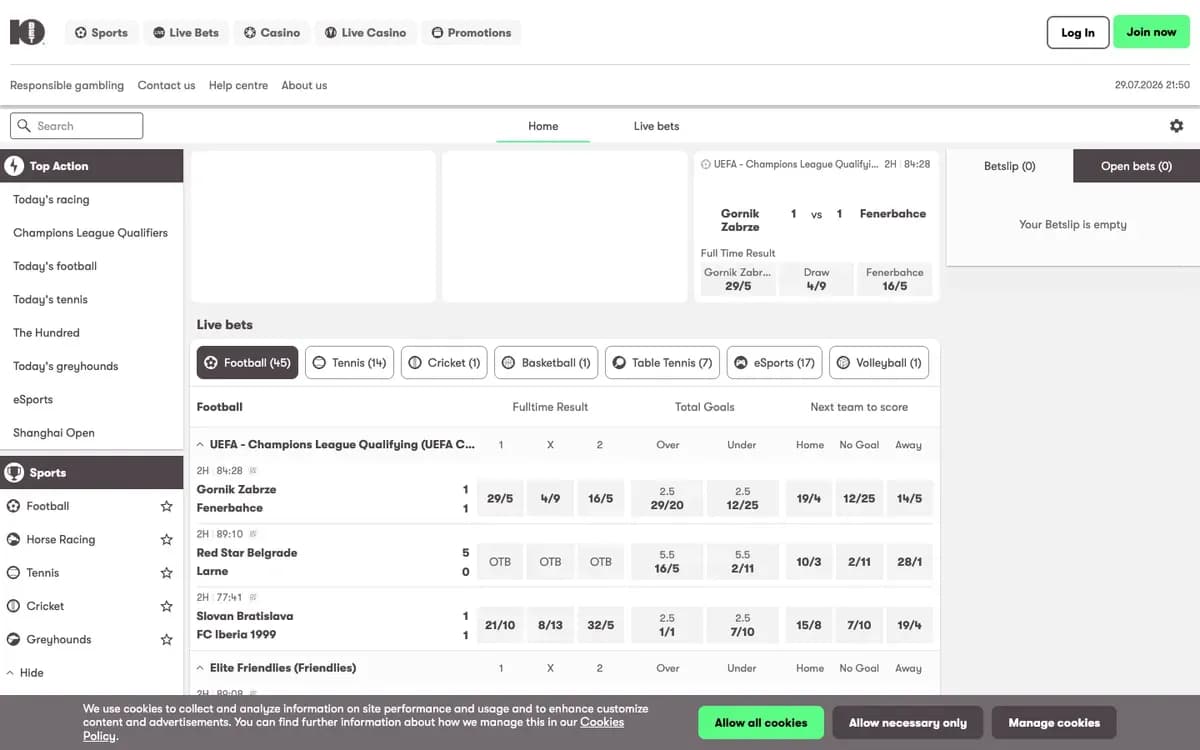Favorite Horse Racing with its star icon

coord(167,539)
